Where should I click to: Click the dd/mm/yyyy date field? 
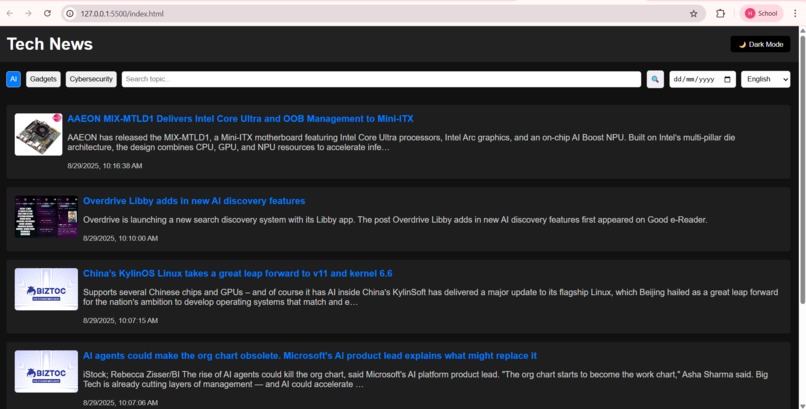(702, 79)
